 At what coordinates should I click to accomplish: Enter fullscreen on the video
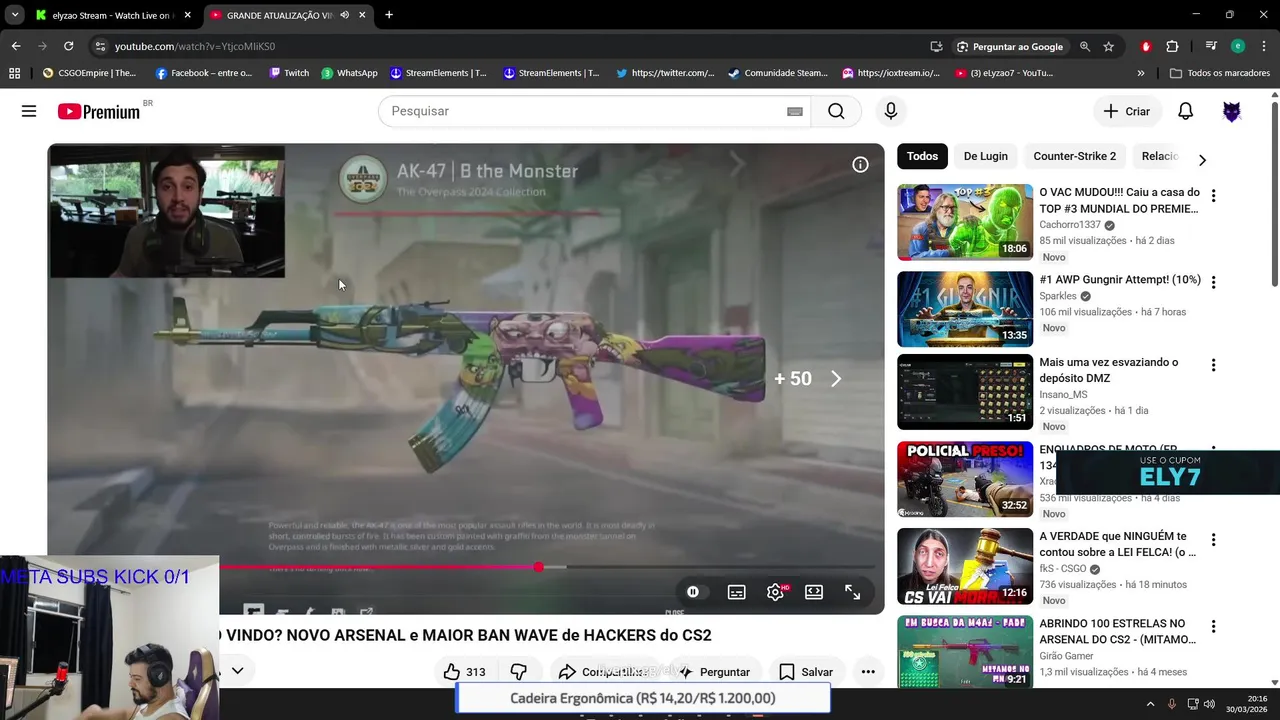point(853,592)
